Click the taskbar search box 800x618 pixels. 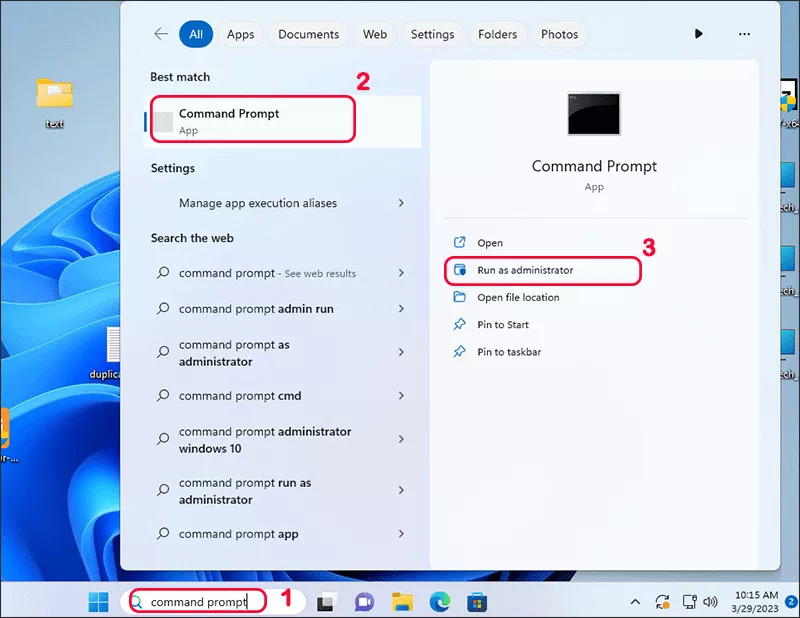point(198,602)
